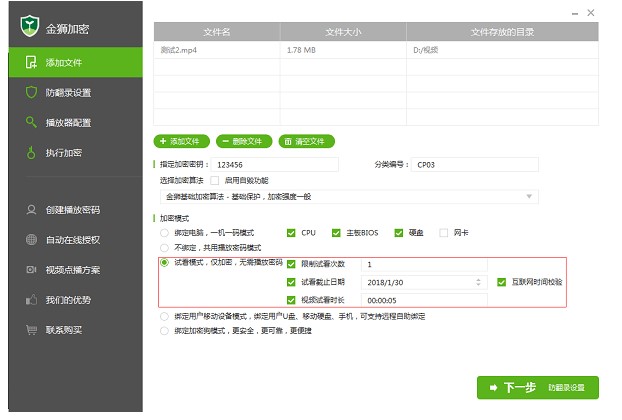This screenshot has height=420, width=622.
Task: Minimize the 金狮加密 window
Action: [x=575, y=13]
